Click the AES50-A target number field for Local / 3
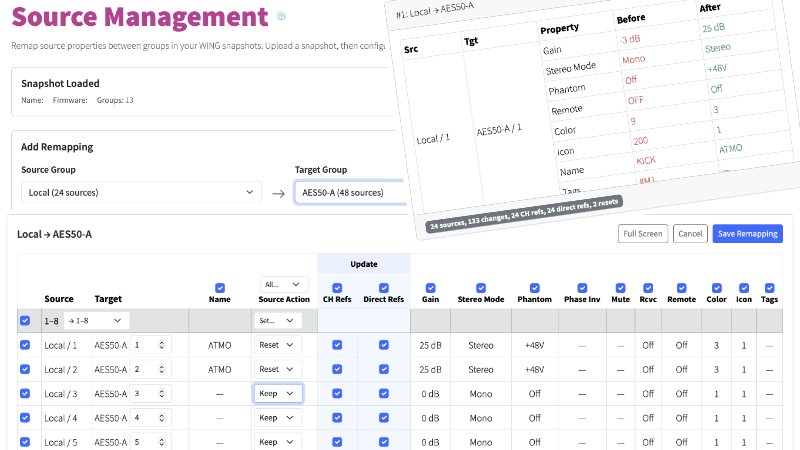This screenshot has height=450, width=800. tap(151, 393)
